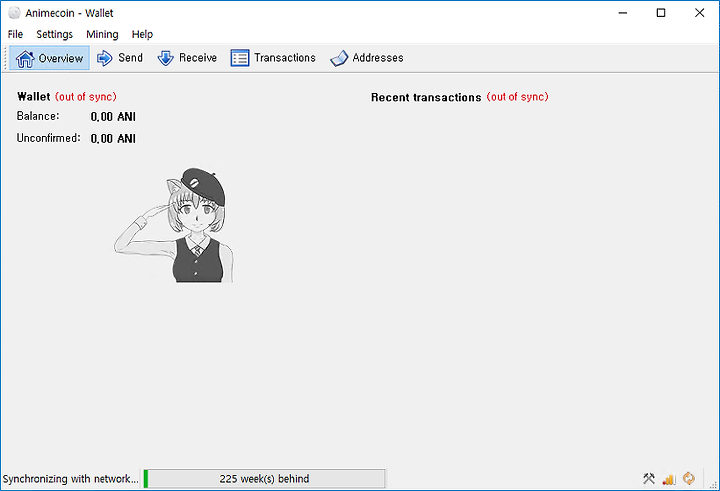720x491 pixels.
Task: Maximize the Animecoin wallet window
Action: click(661, 13)
